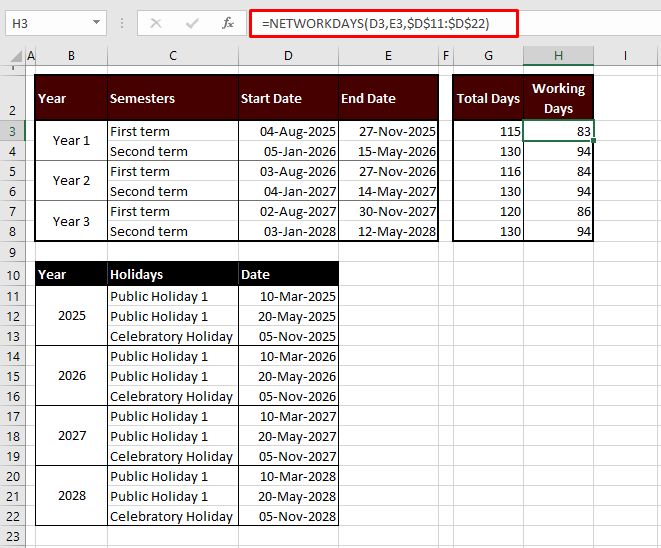The height and width of the screenshot is (548, 661).
Task: Open Insert Function fx dialog
Action: [x=228, y=22]
